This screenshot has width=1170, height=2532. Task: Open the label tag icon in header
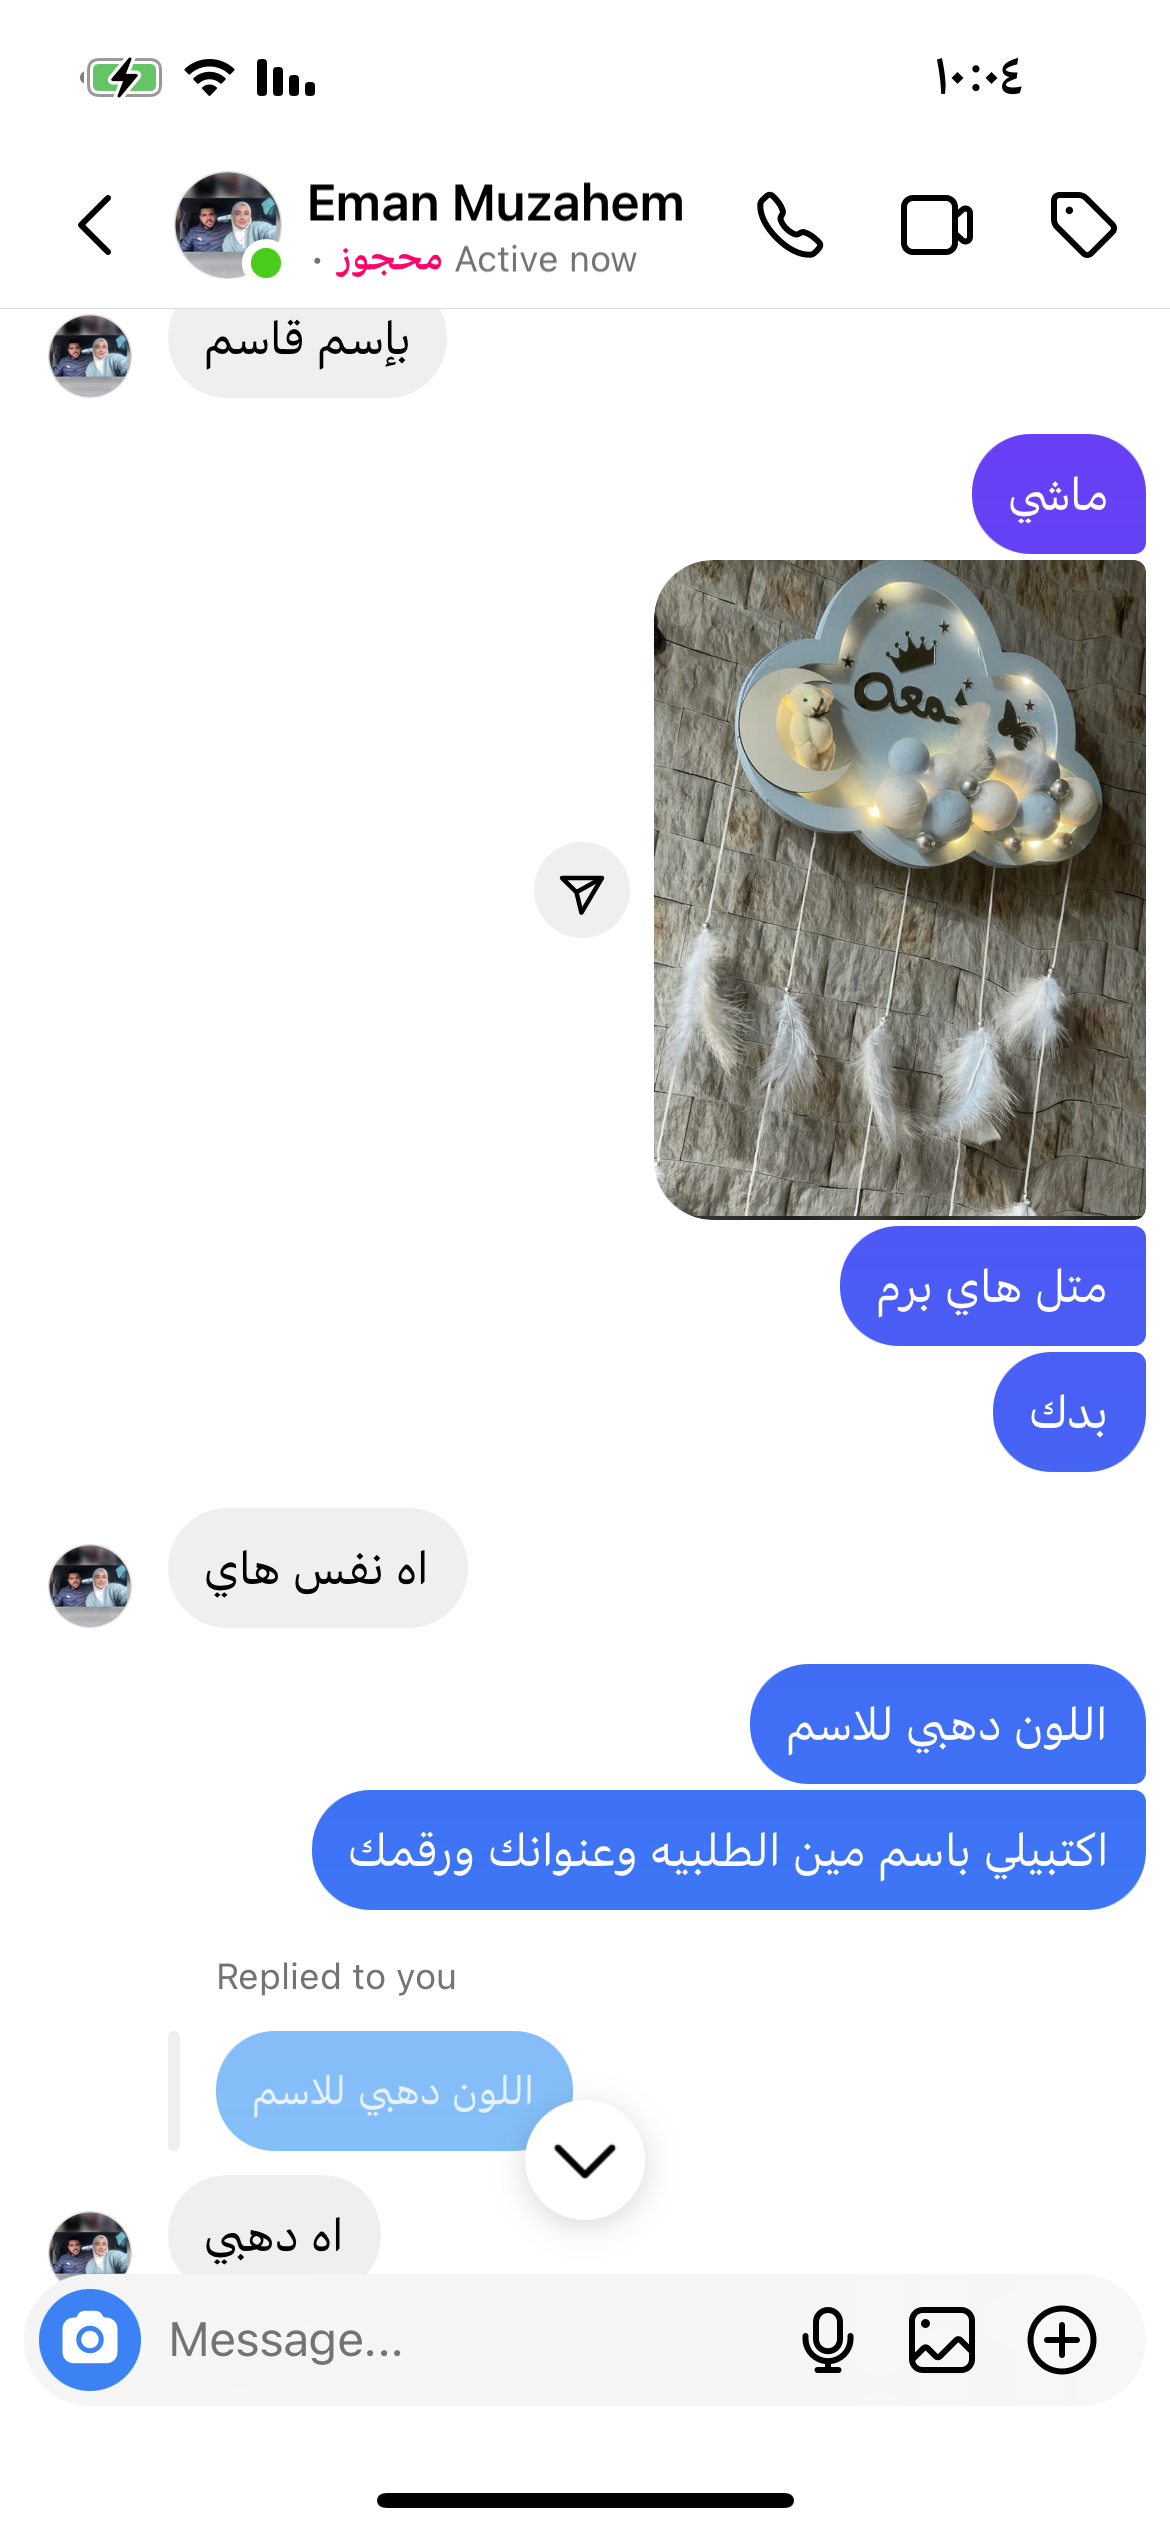pyautogui.click(x=1084, y=225)
